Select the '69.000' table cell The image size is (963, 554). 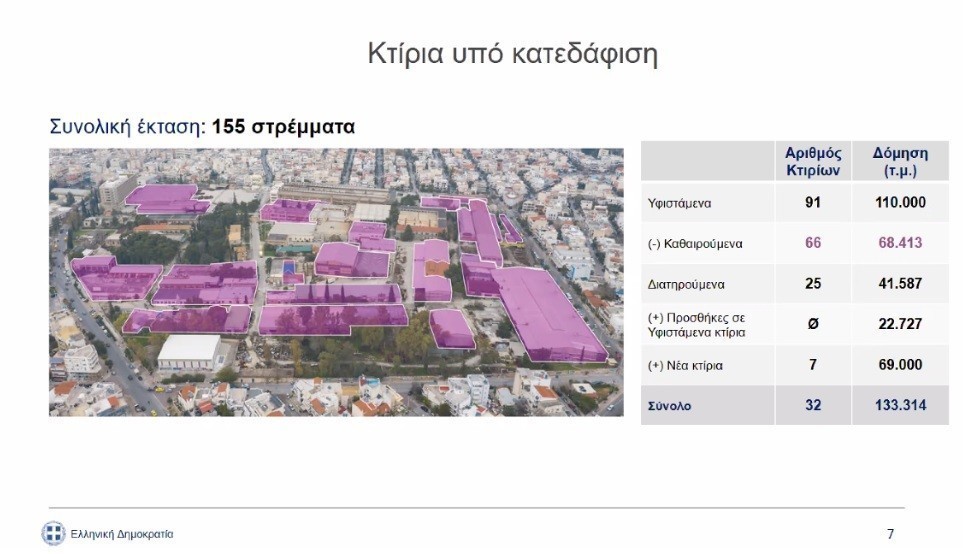click(x=899, y=365)
